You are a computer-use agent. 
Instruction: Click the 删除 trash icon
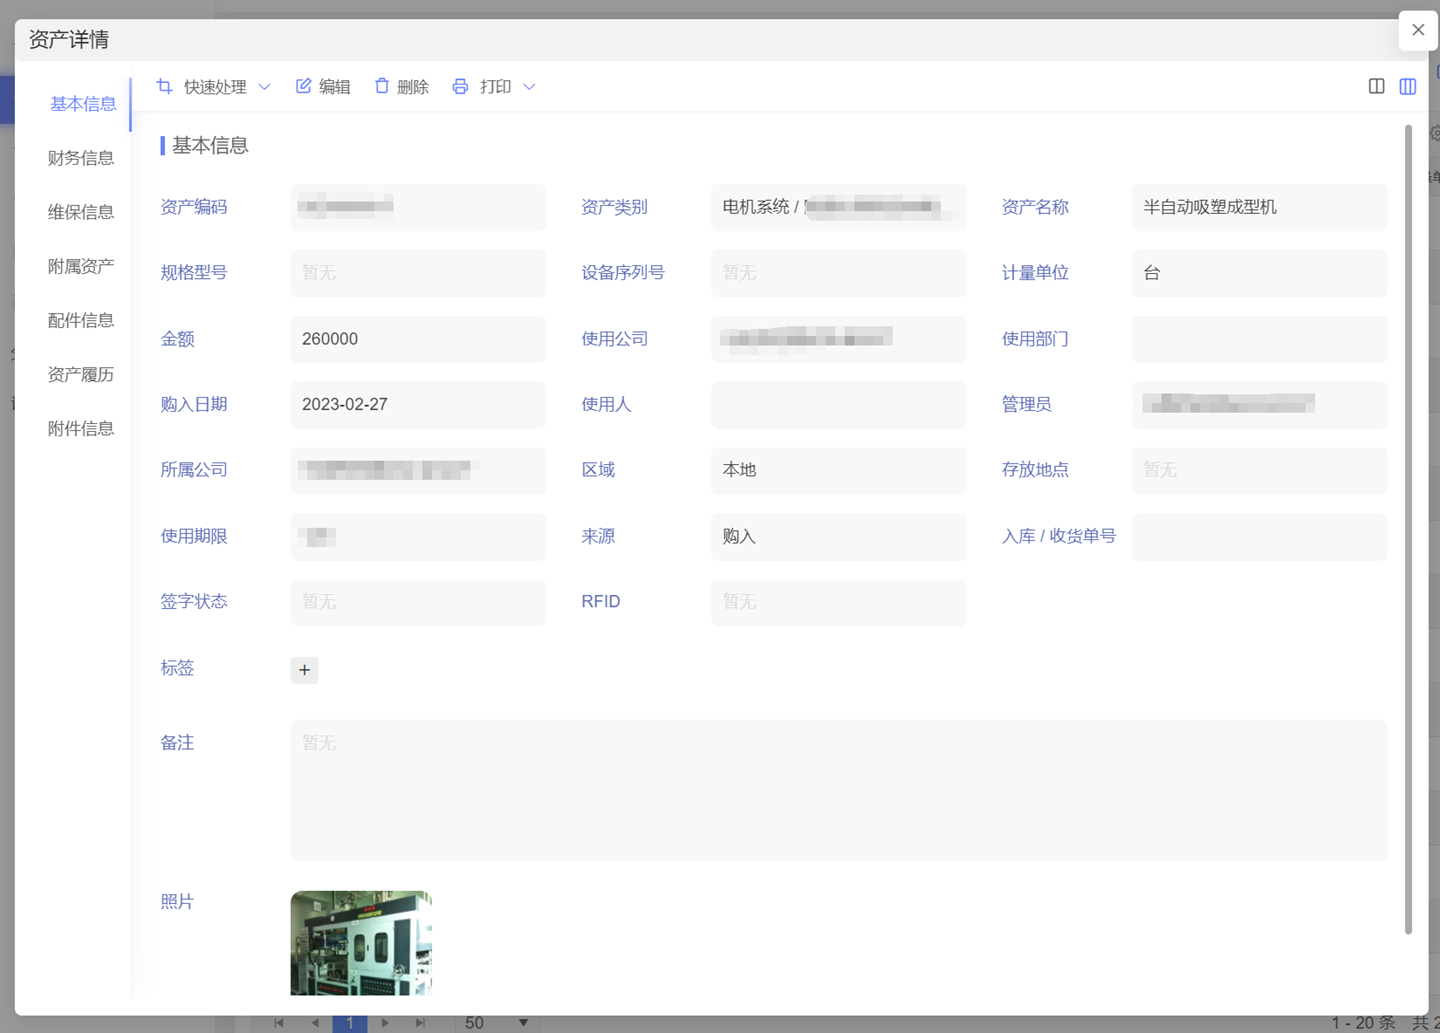click(x=382, y=86)
